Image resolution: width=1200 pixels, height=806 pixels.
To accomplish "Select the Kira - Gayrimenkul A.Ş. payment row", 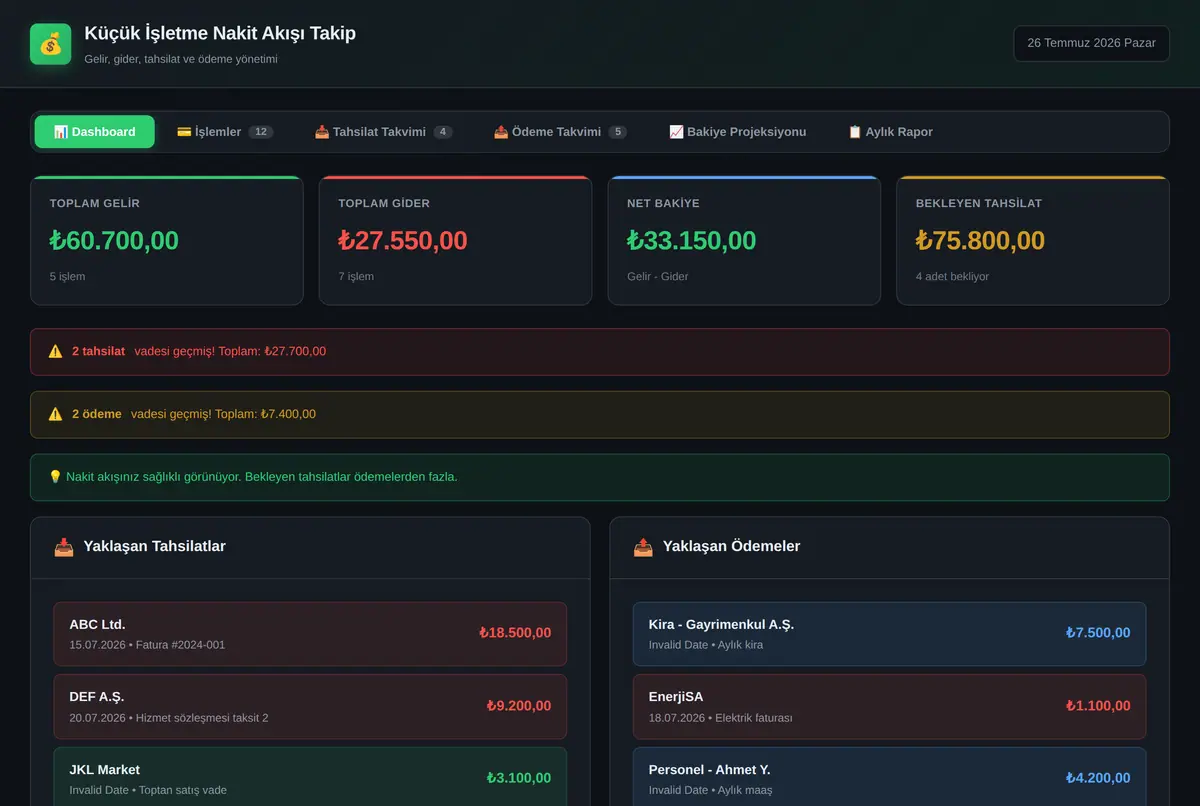I will pos(889,634).
